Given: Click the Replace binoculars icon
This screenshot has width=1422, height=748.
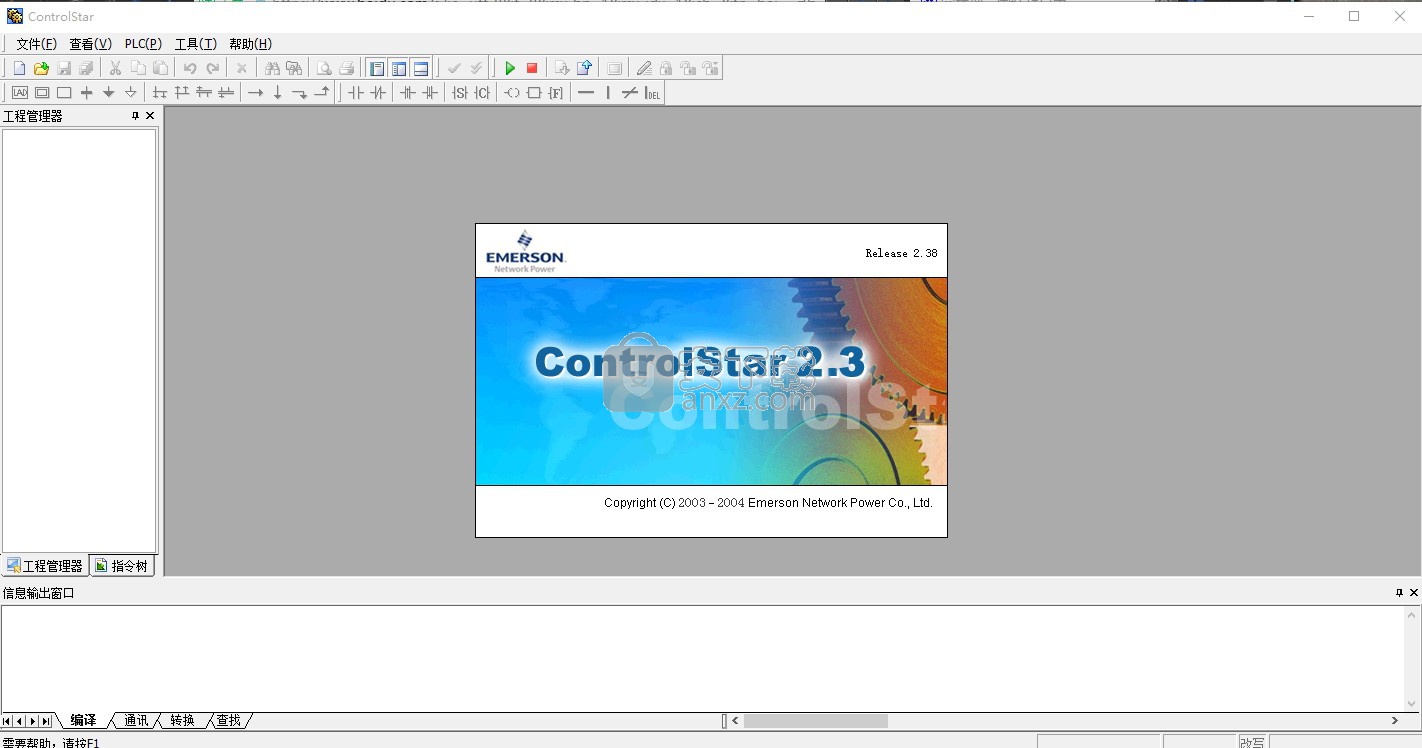Looking at the screenshot, I should click(x=294, y=68).
